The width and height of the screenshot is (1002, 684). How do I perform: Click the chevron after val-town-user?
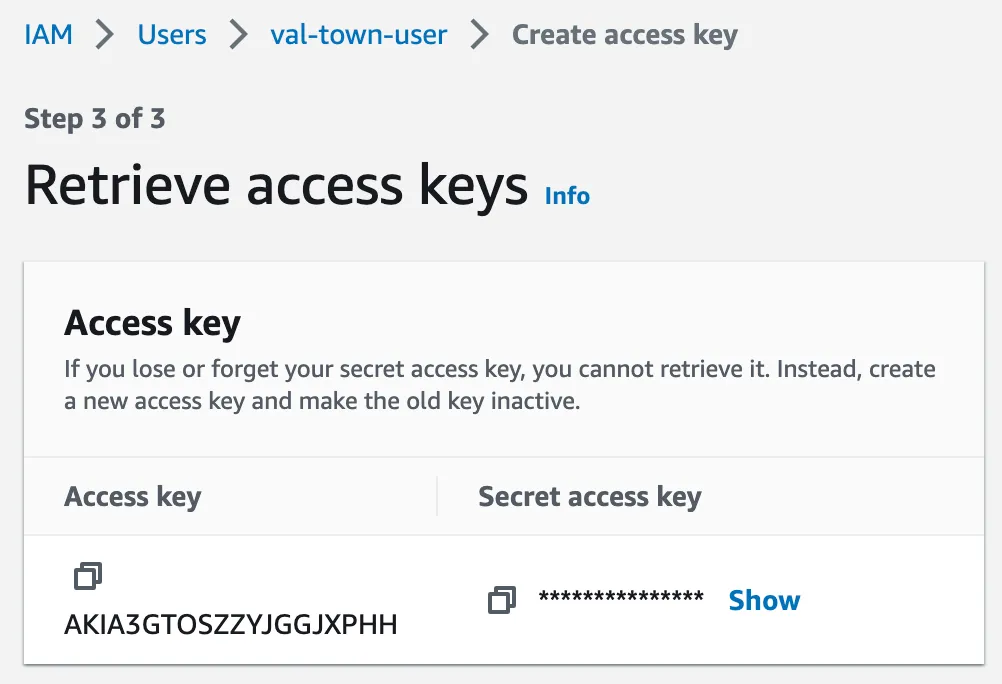[480, 35]
